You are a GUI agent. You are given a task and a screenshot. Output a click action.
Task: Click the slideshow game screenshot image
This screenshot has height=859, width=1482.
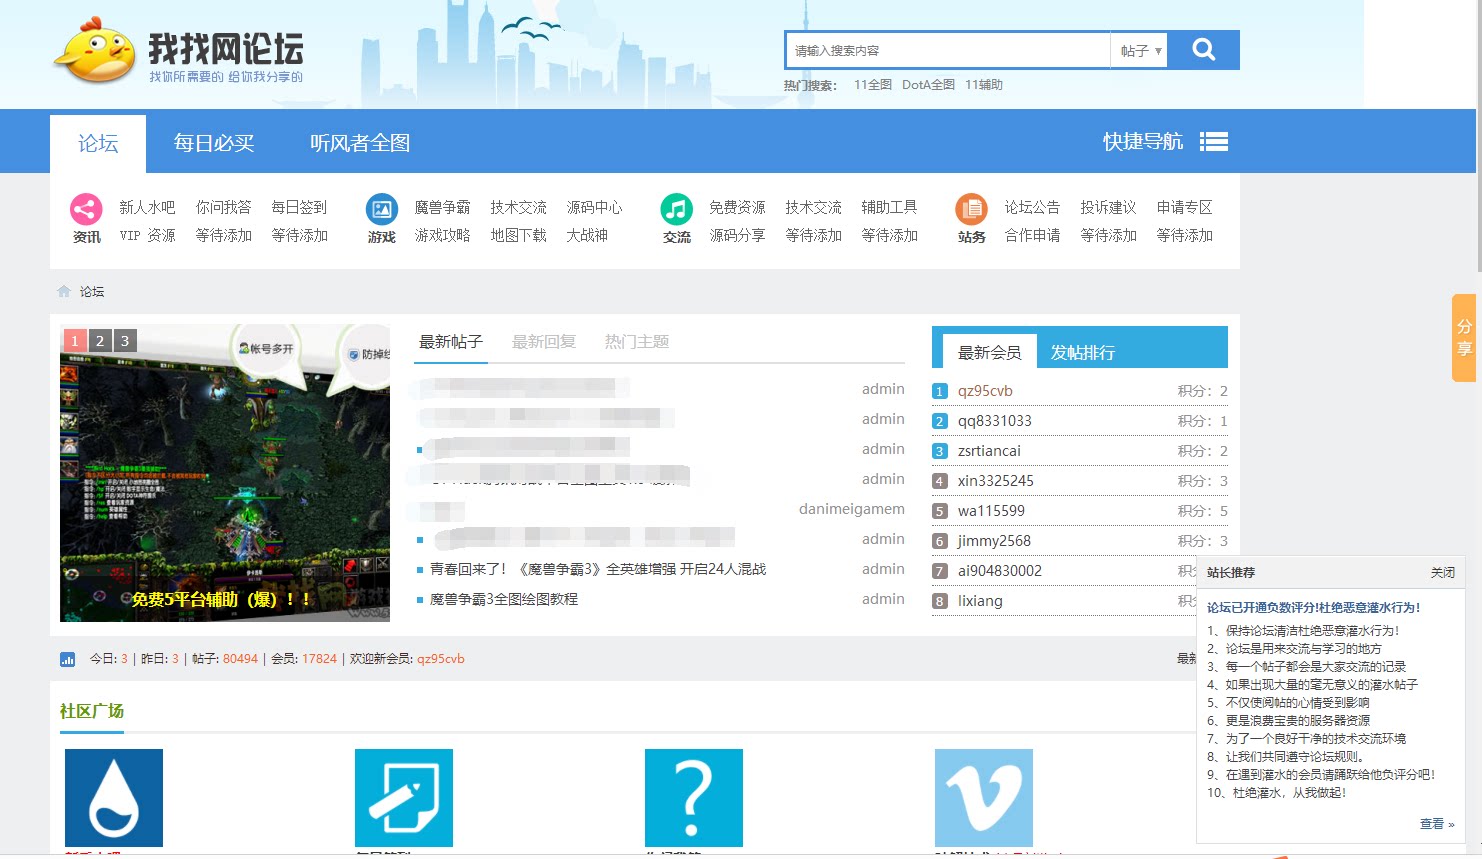225,473
